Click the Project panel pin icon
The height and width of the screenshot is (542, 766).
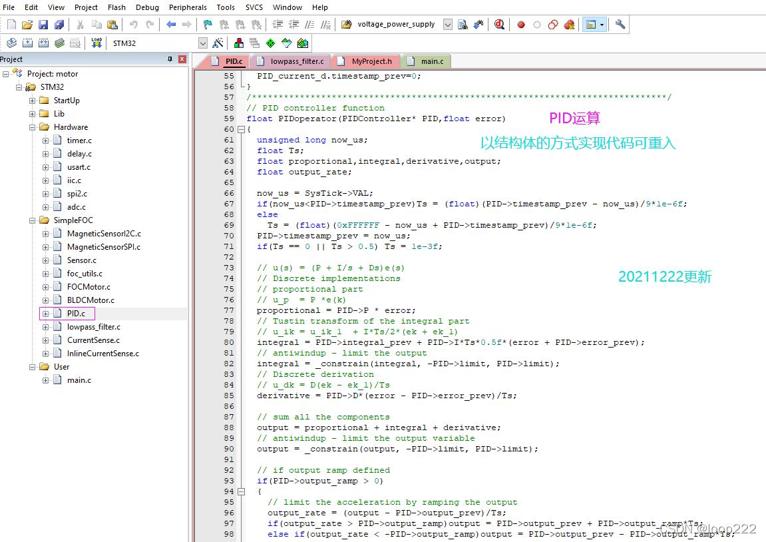(x=170, y=59)
